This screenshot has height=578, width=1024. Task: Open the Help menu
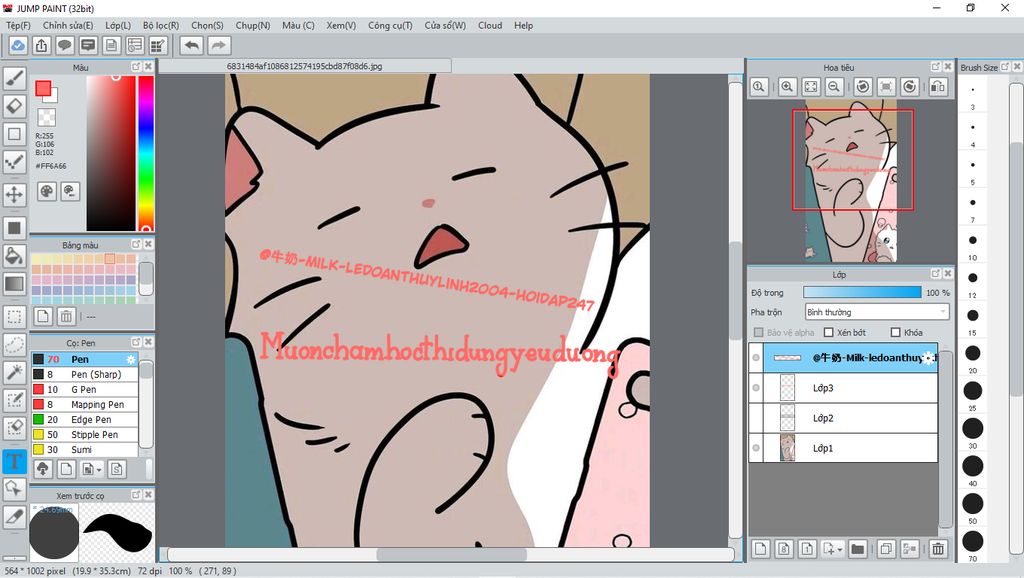click(523, 25)
